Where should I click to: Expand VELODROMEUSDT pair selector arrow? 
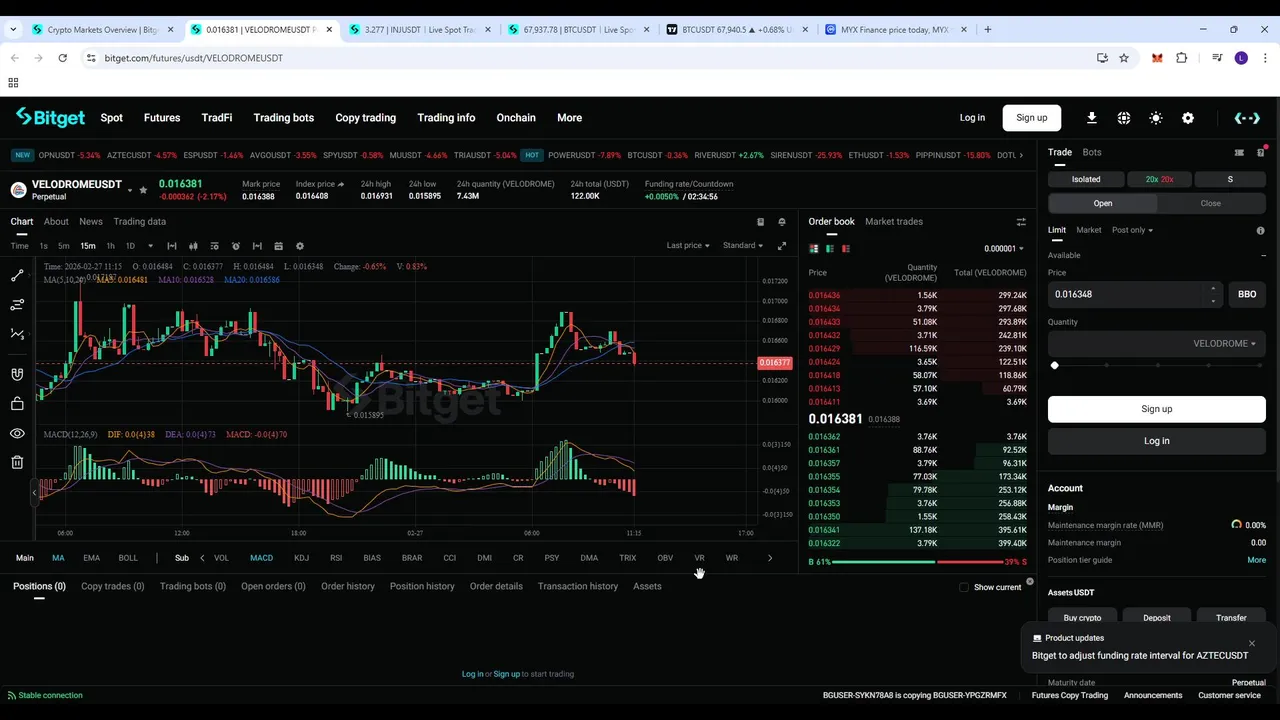[x=129, y=191]
